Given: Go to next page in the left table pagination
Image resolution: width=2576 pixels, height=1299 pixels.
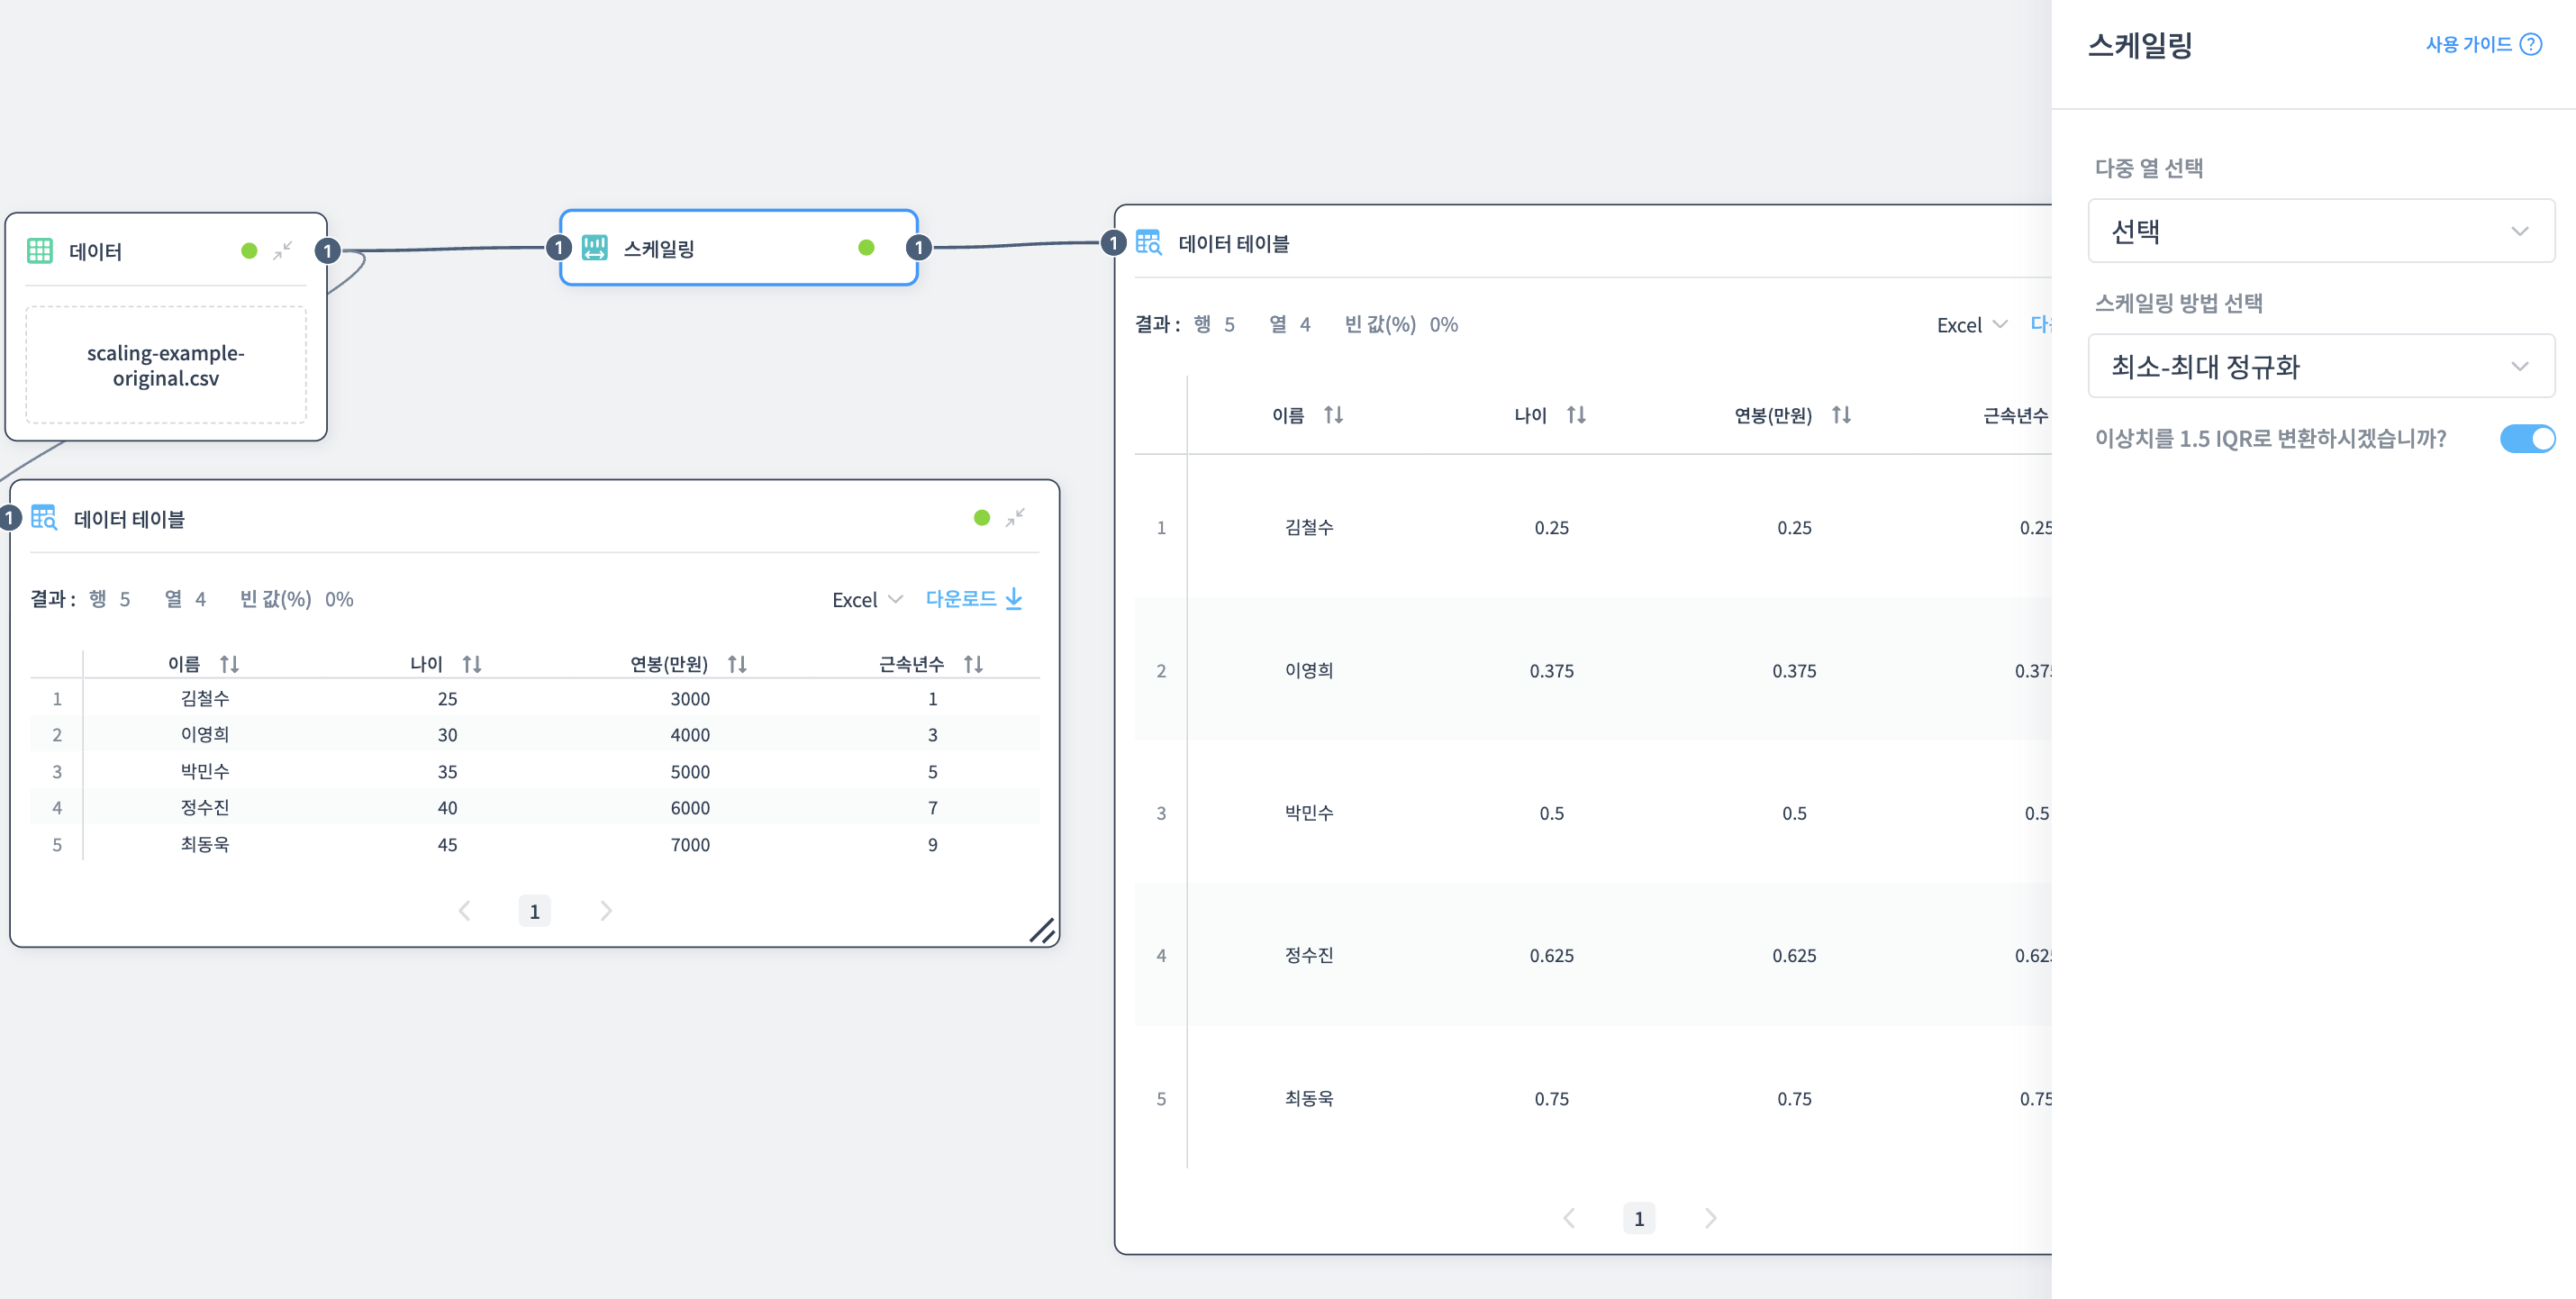Looking at the screenshot, I should [x=606, y=911].
